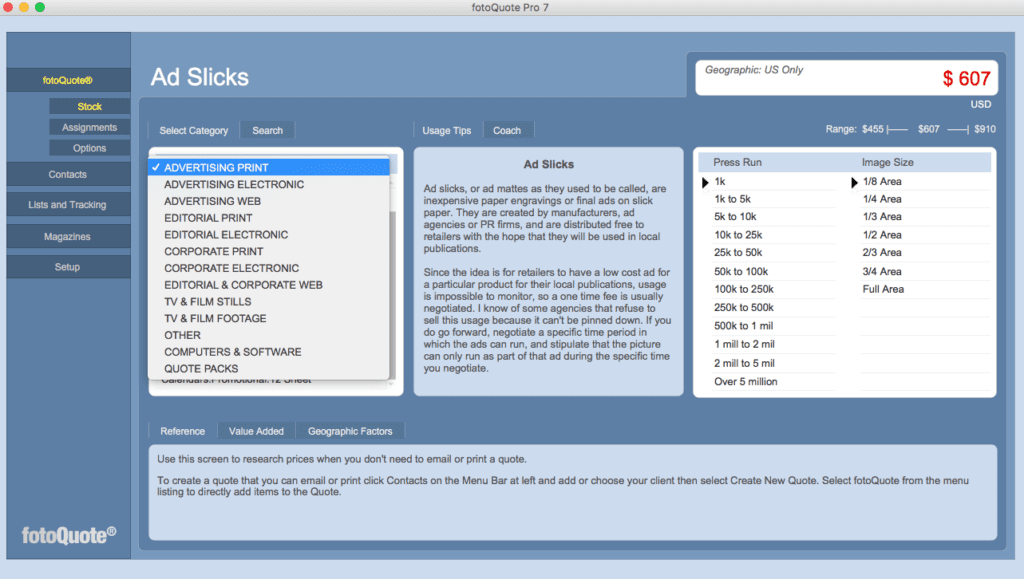Click the USD currency label

[x=981, y=104]
